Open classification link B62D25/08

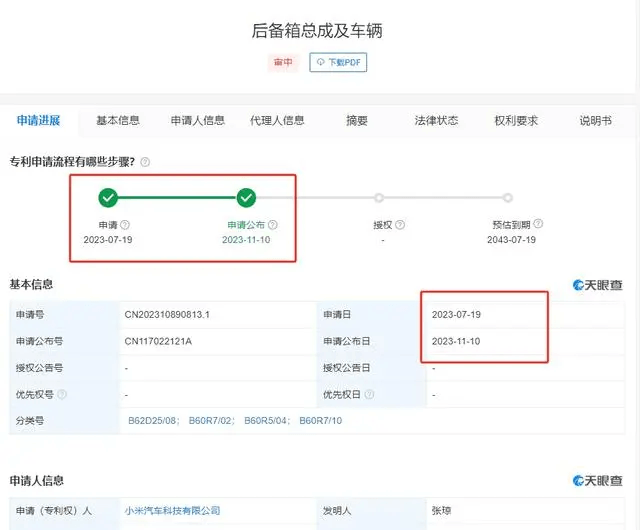[x=153, y=421]
